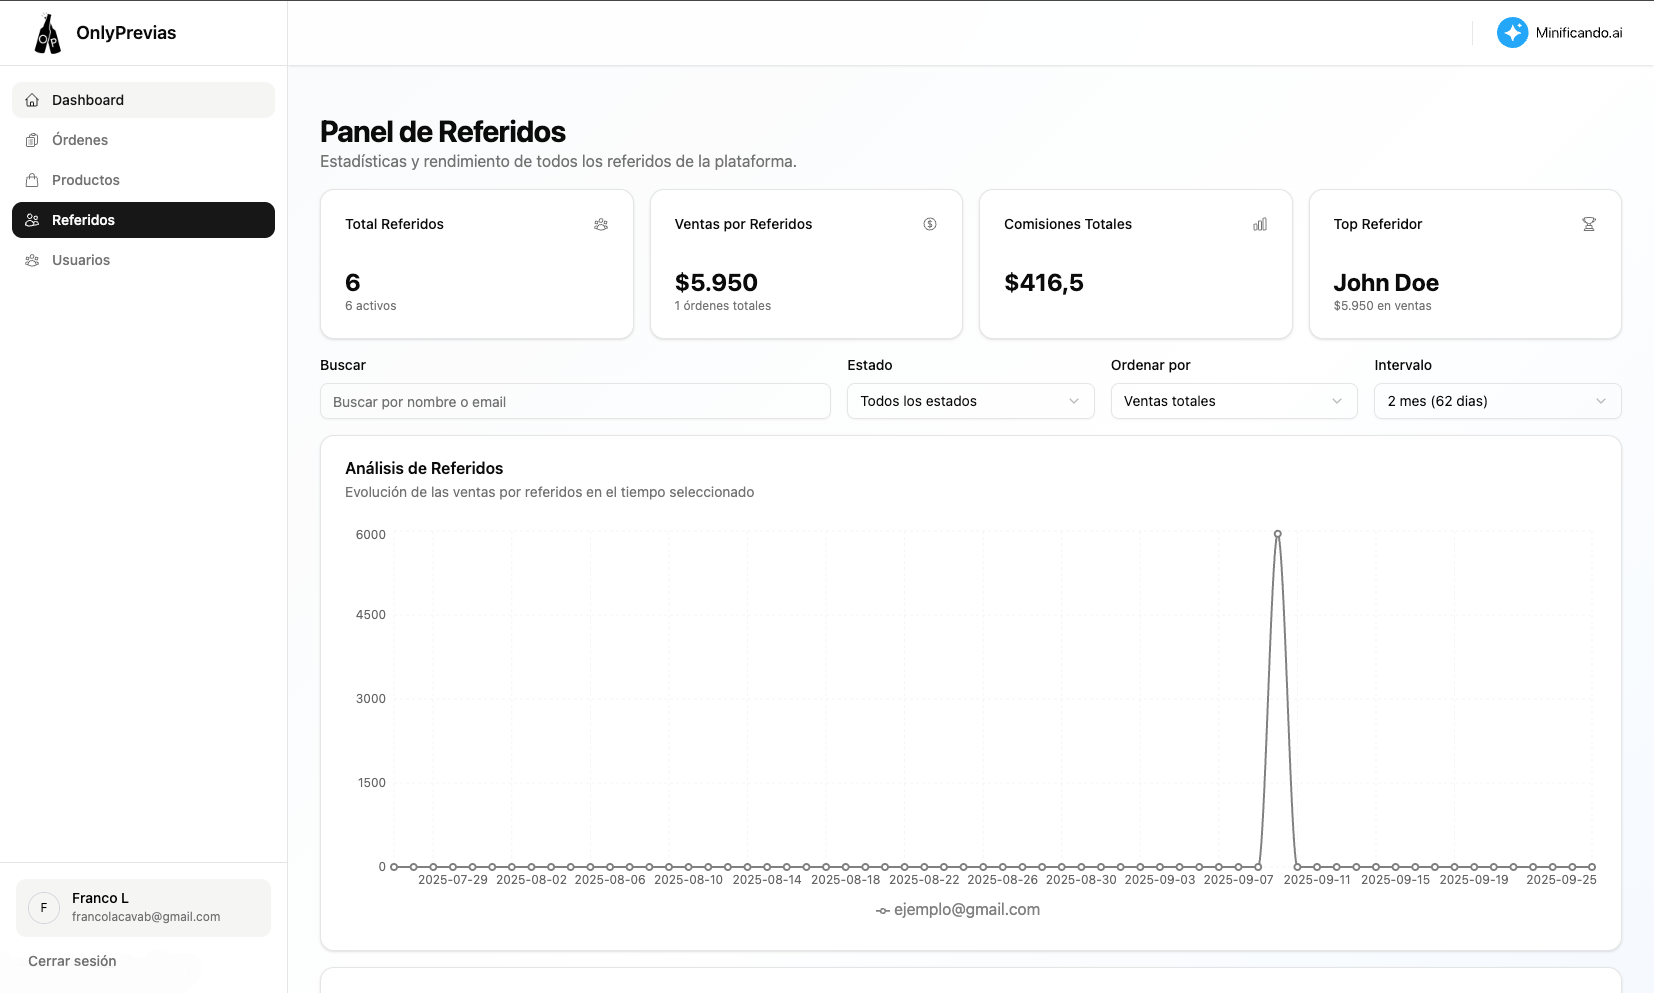
Task: Focus the Buscar por nombre o email field
Action: coord(575,402)
